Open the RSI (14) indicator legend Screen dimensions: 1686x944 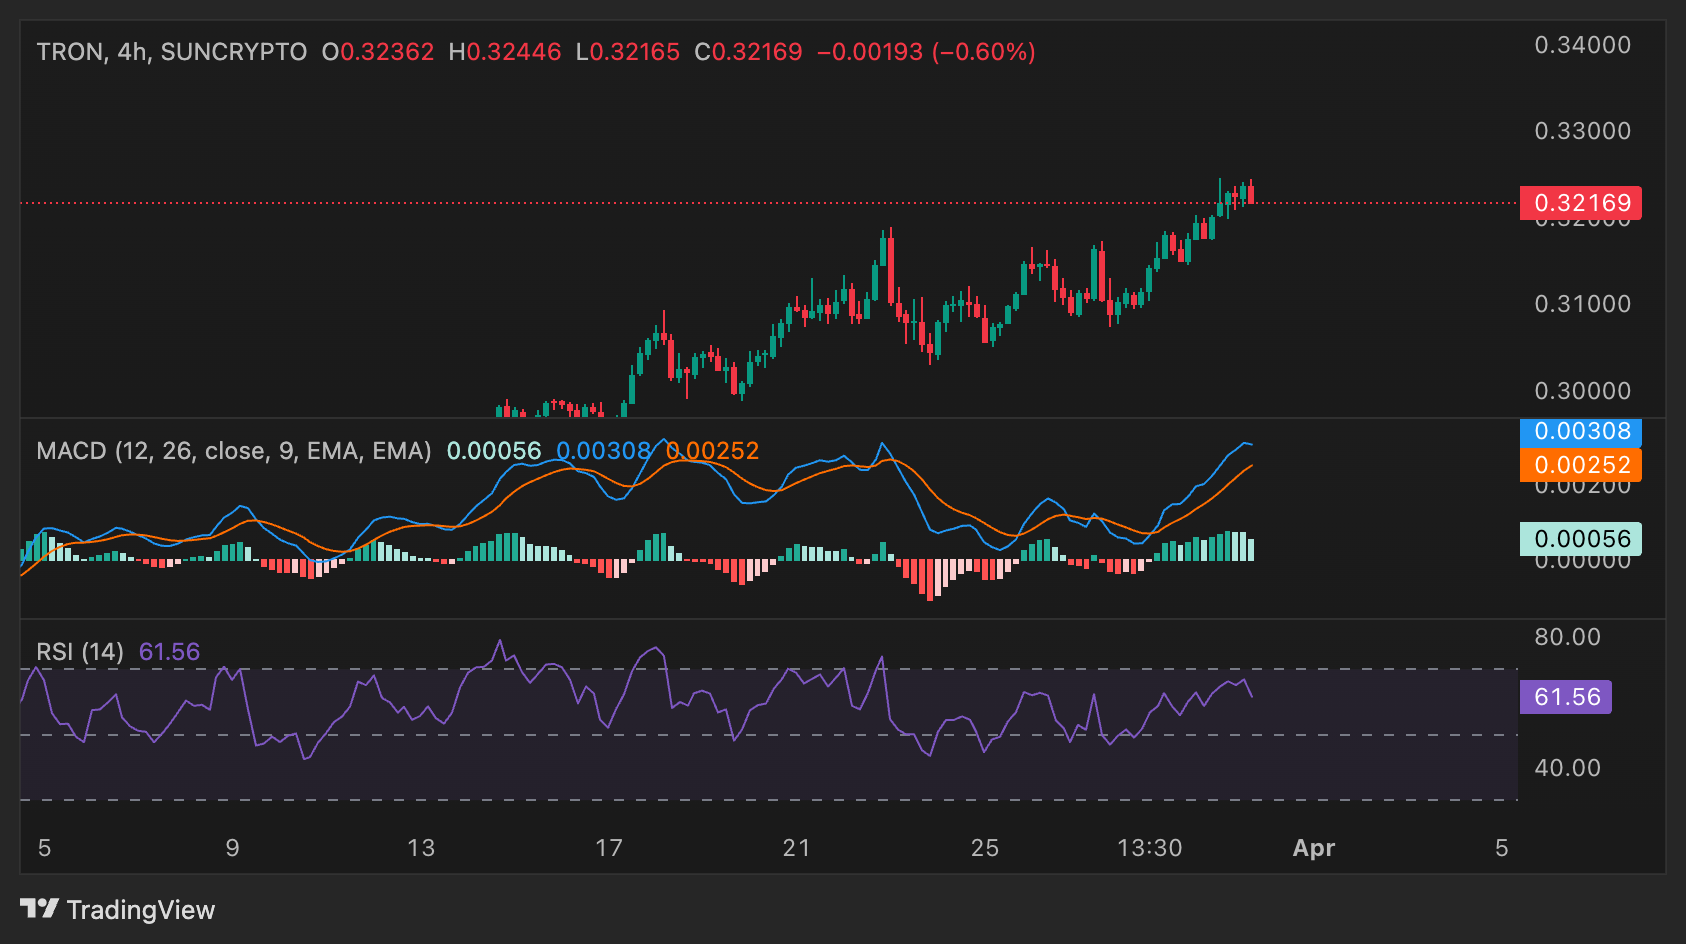tap(80, 652)
